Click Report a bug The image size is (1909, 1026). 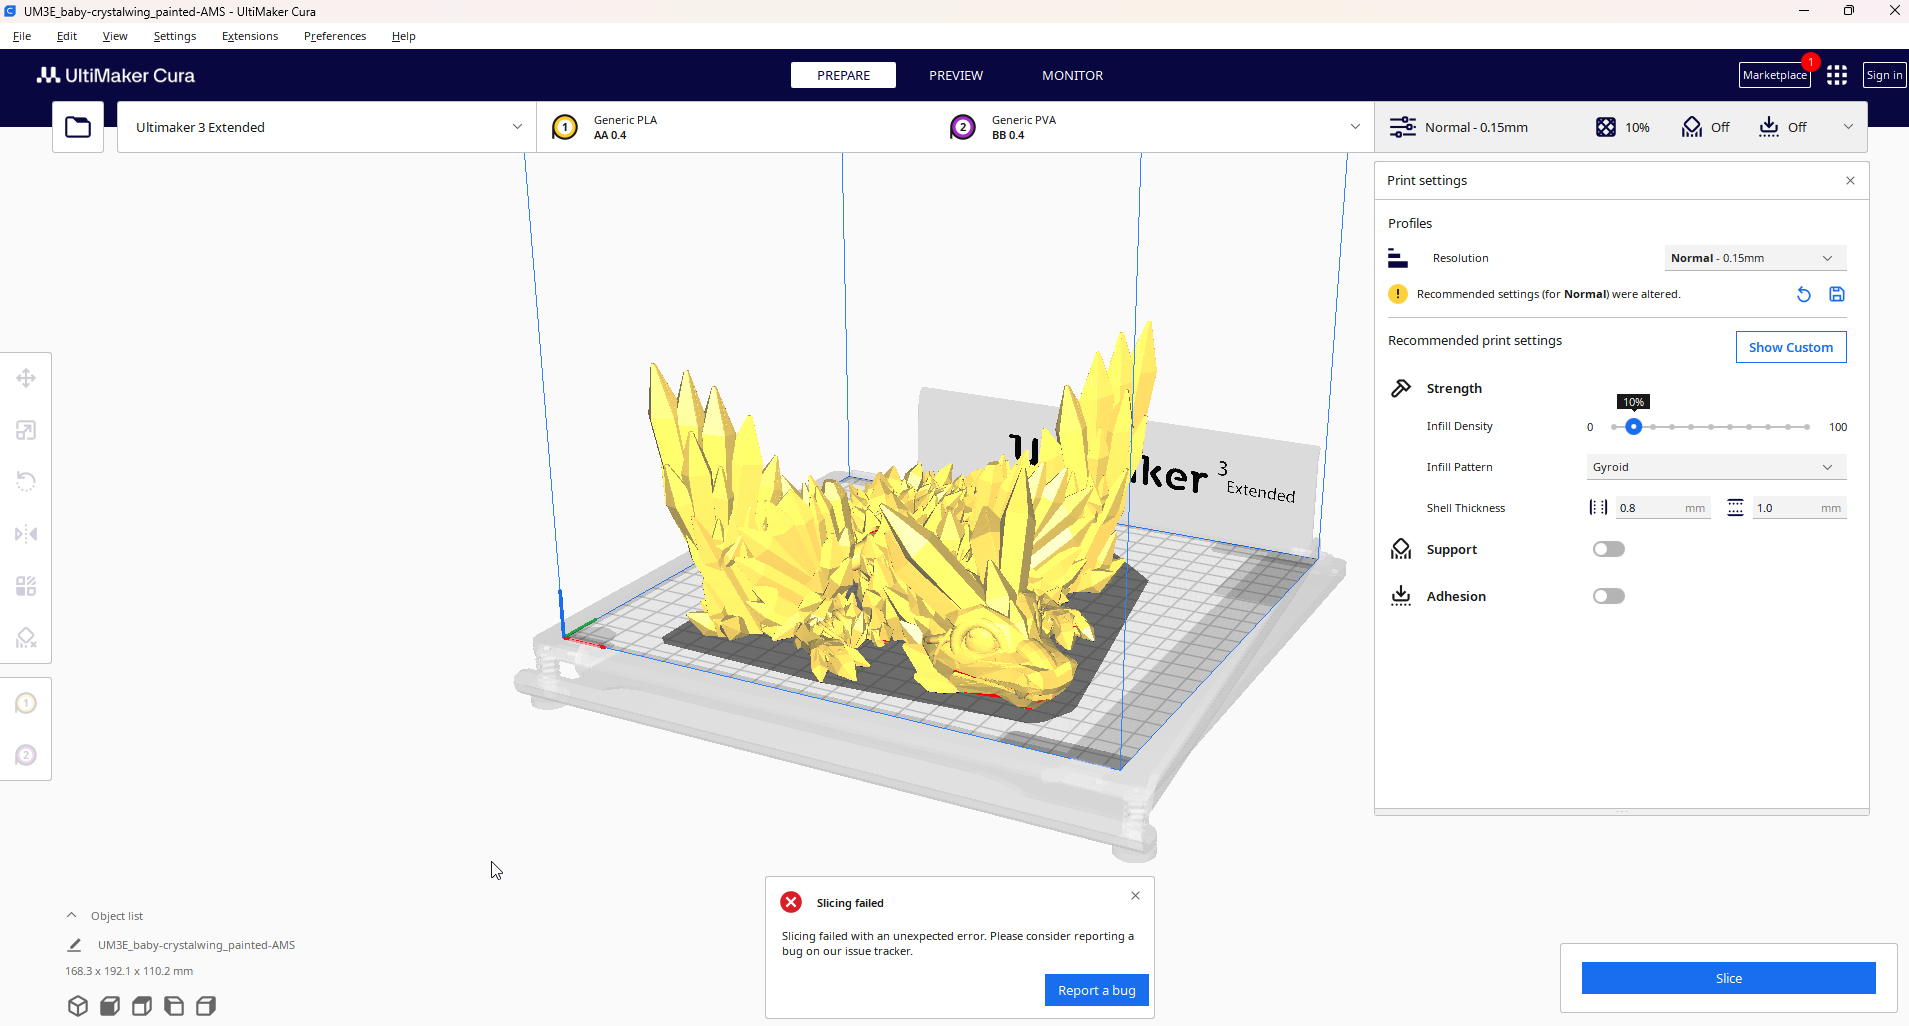tap(1096, 990)
